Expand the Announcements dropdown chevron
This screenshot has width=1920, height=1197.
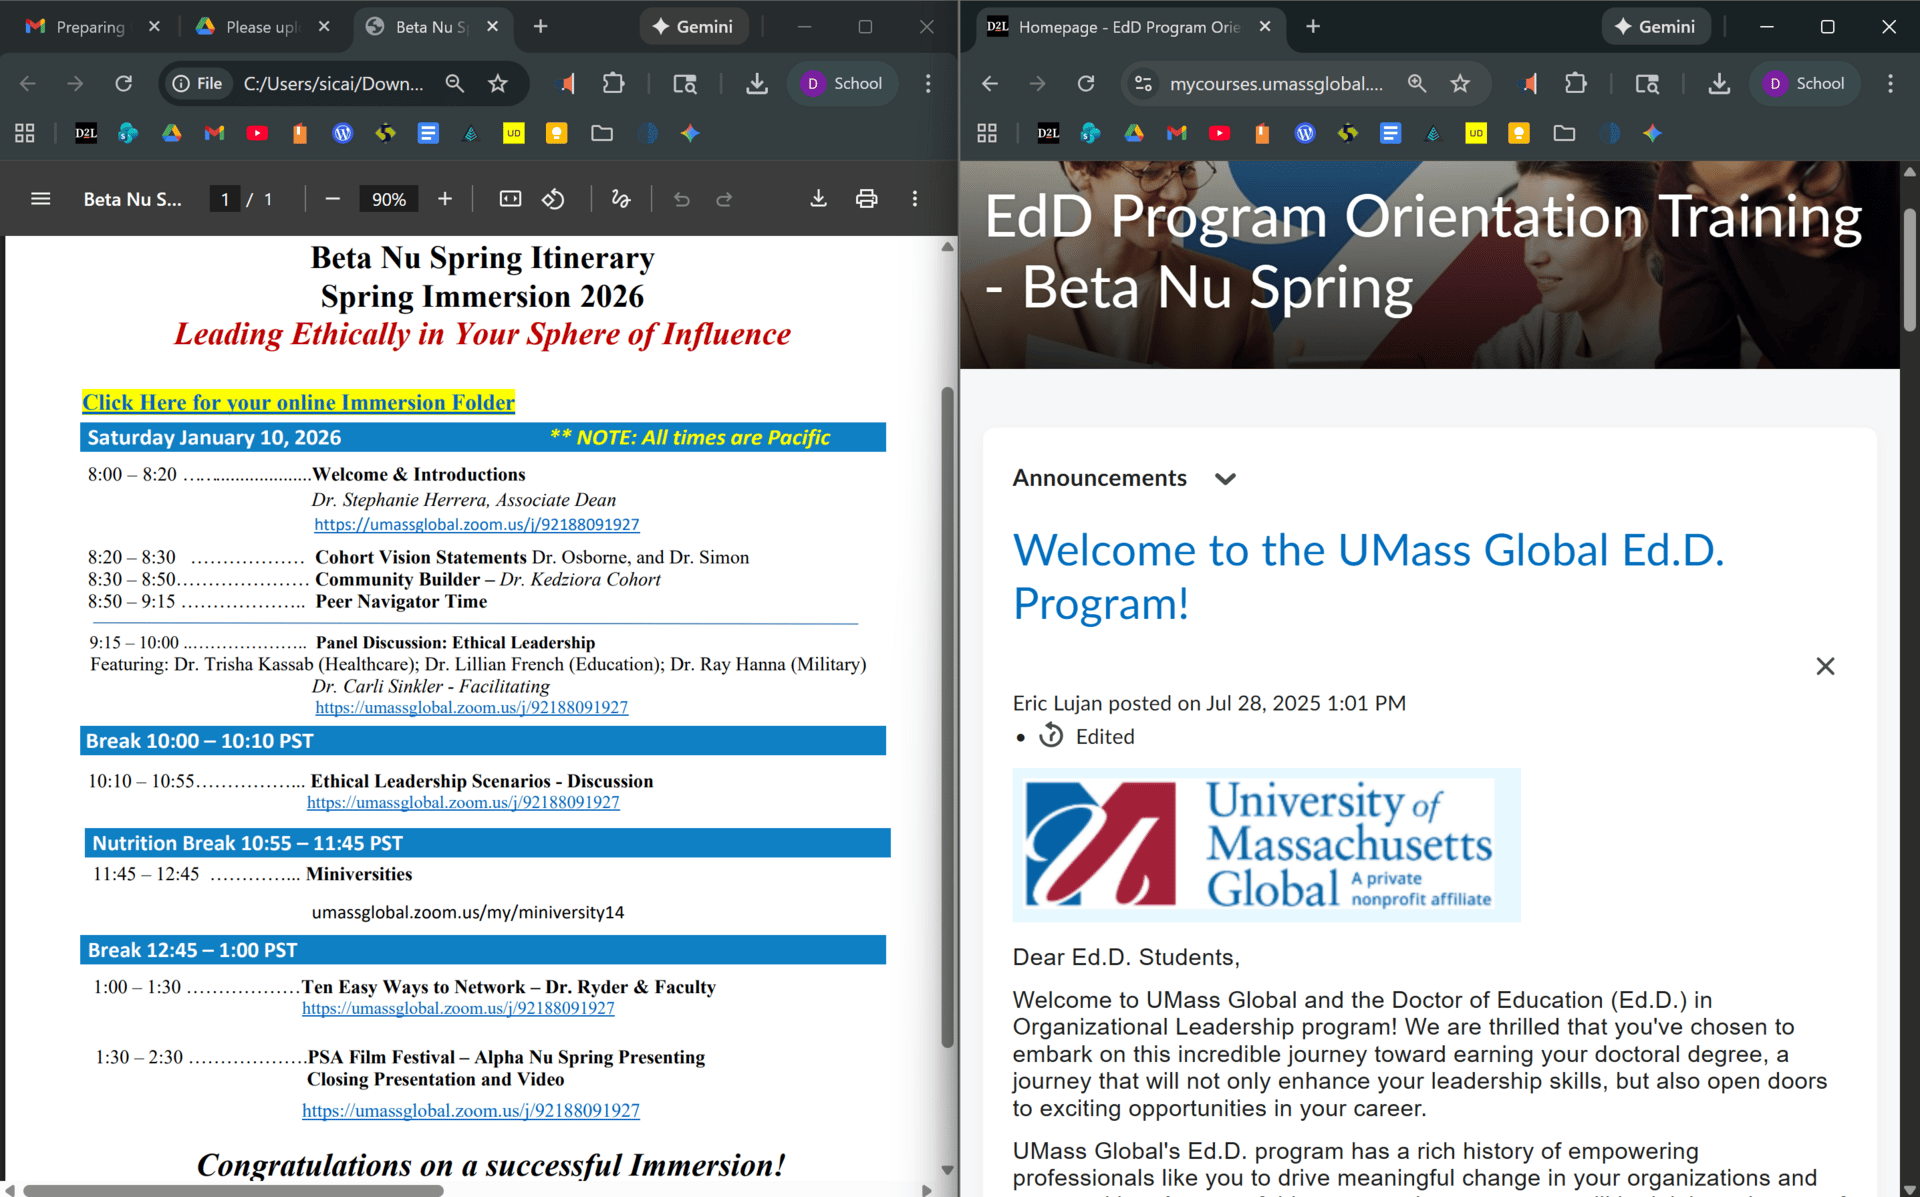point(1225,479)
